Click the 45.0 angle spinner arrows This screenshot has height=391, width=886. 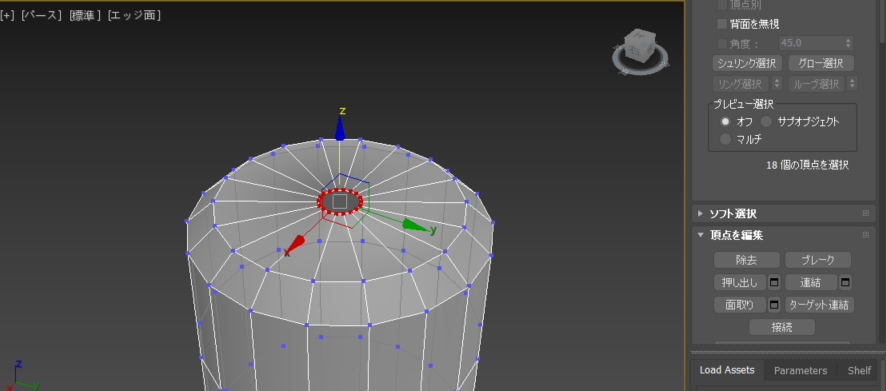pos(848,43)
